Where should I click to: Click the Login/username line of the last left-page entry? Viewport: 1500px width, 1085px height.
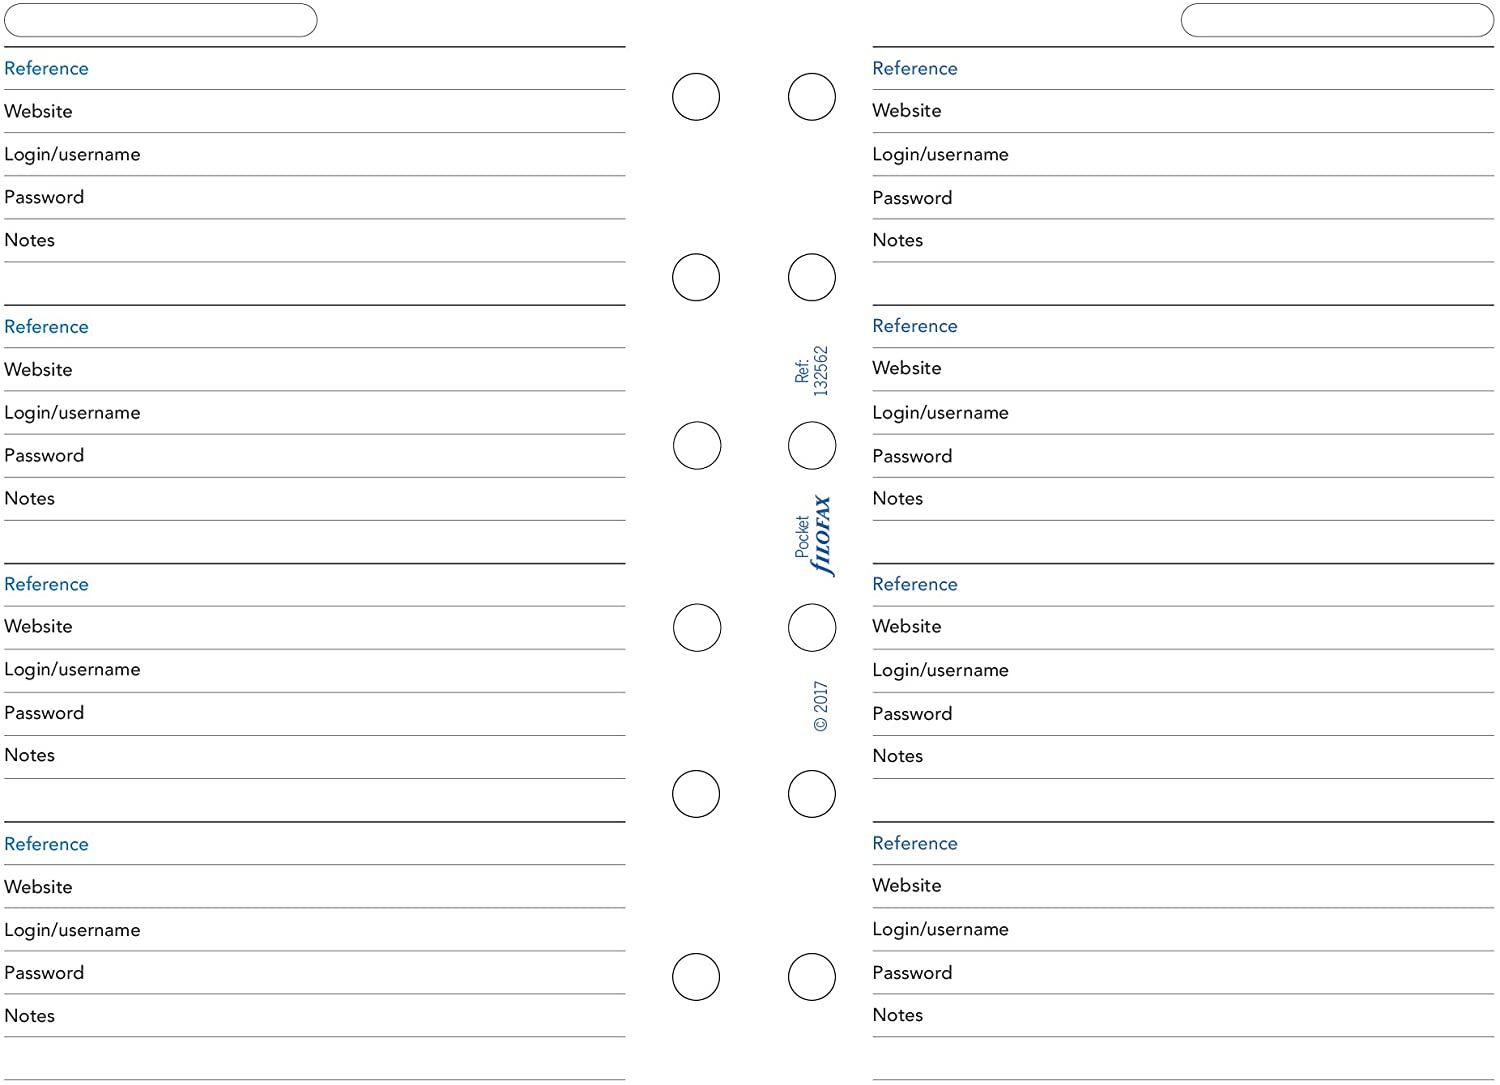(314, 930)
